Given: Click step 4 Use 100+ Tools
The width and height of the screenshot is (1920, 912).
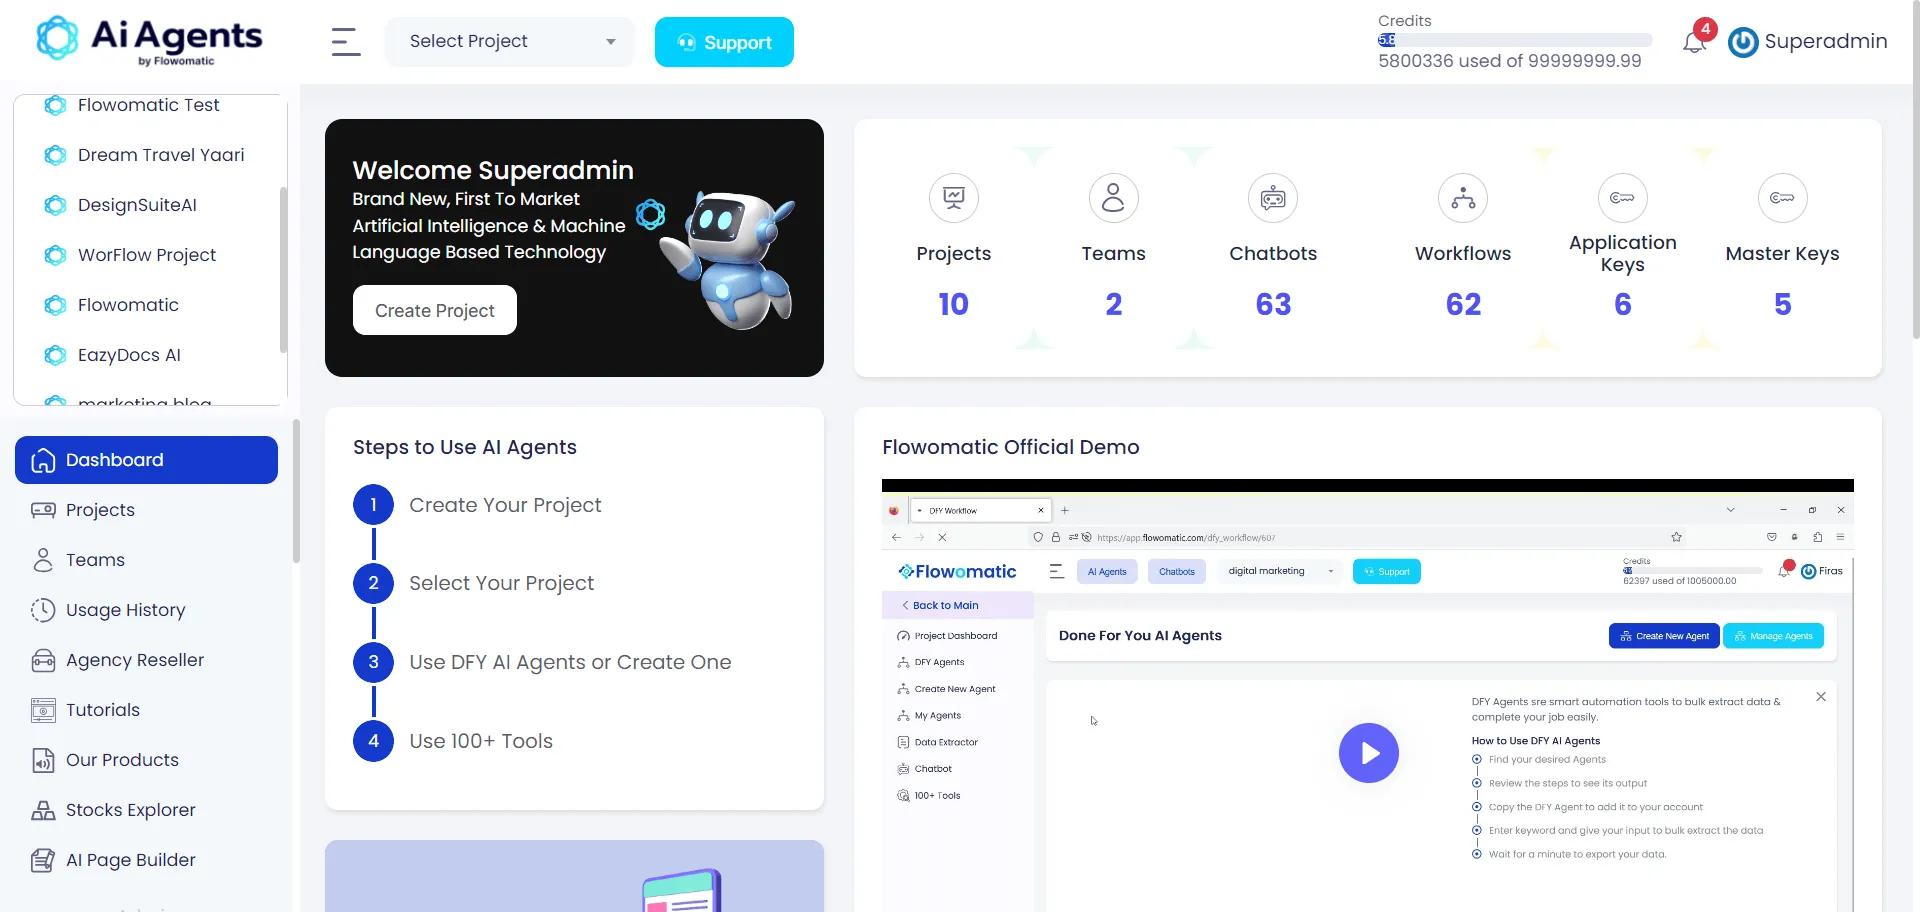Looking at the screenshot, I should [481, 741].
